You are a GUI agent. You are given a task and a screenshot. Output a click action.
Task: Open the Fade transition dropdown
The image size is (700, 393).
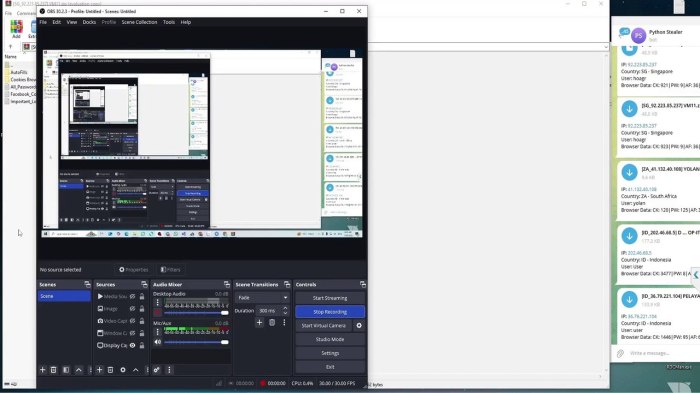(262, 297)
